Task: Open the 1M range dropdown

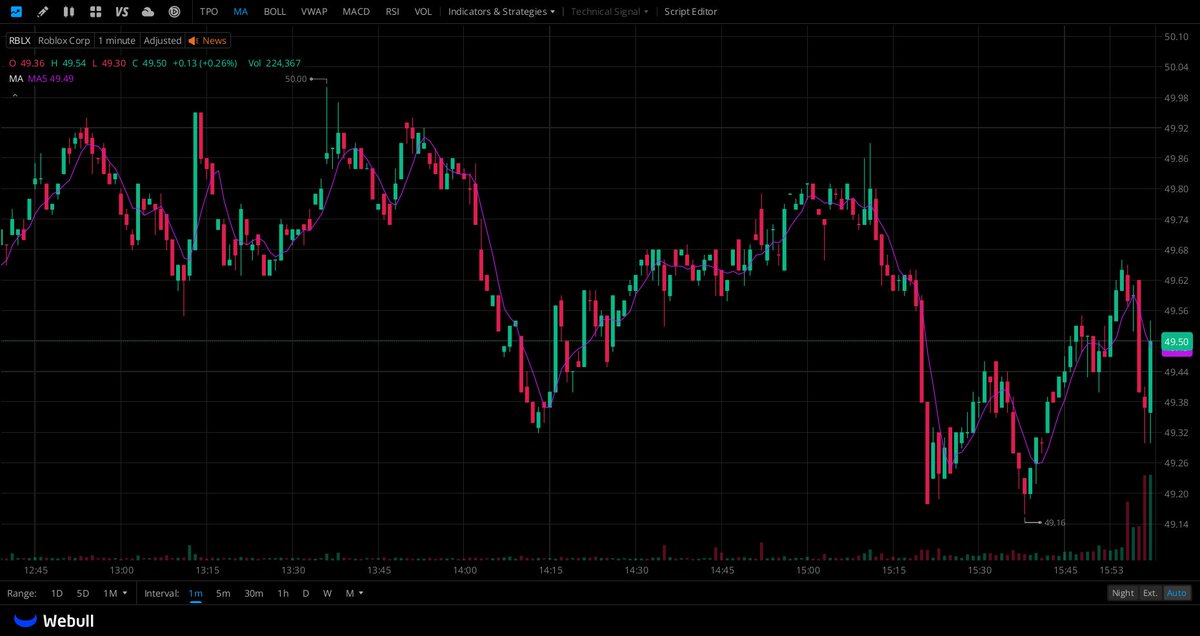Action: click(x=115, y=593)
